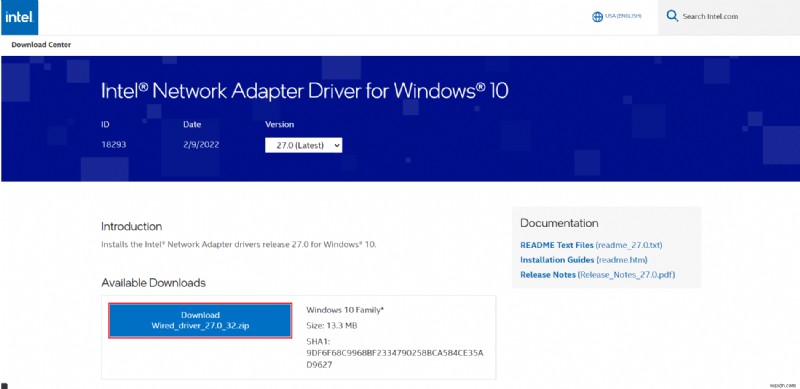Click the Intel logo
The image size is (800, 389).
tap(19, 17)
